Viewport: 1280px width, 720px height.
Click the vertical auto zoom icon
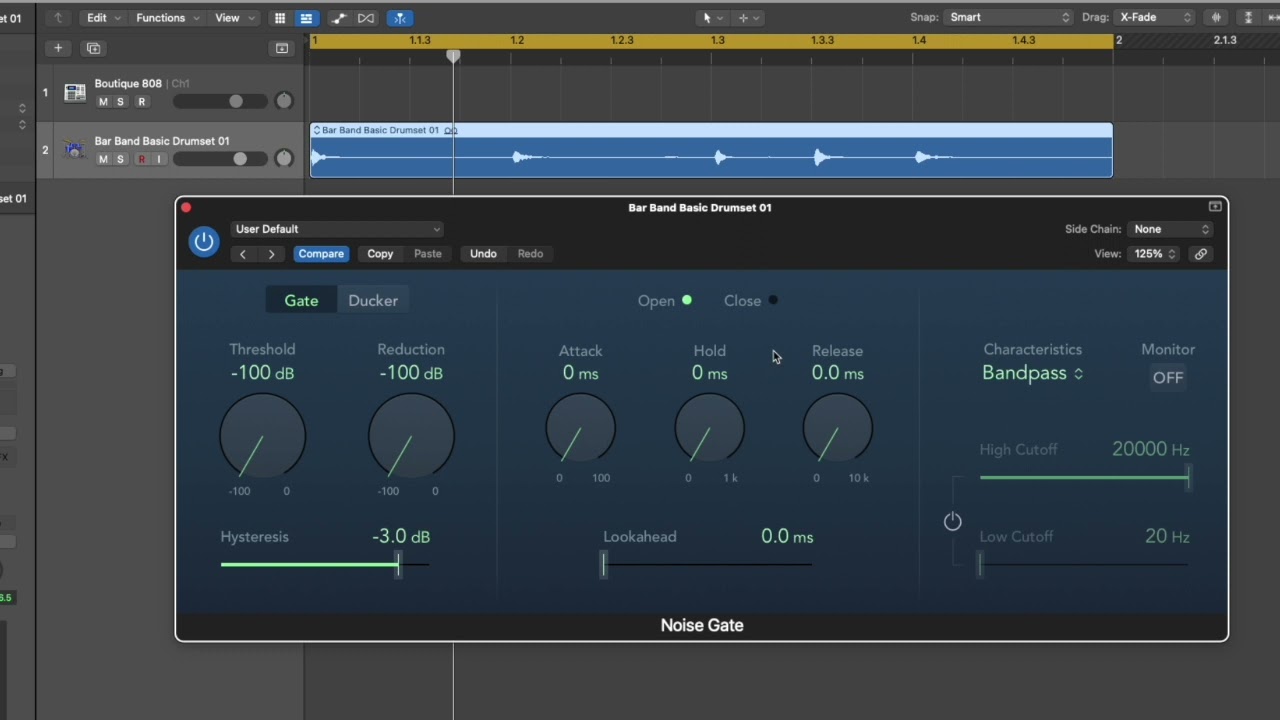point(1248,18)
